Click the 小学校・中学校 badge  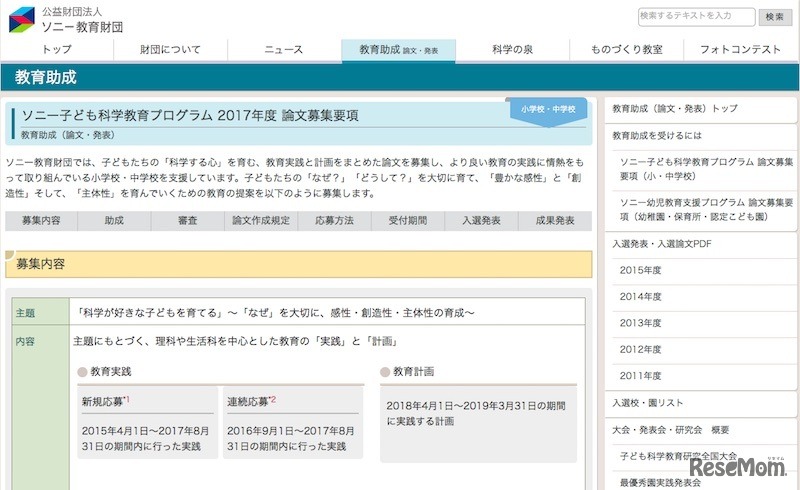(548, 110)
